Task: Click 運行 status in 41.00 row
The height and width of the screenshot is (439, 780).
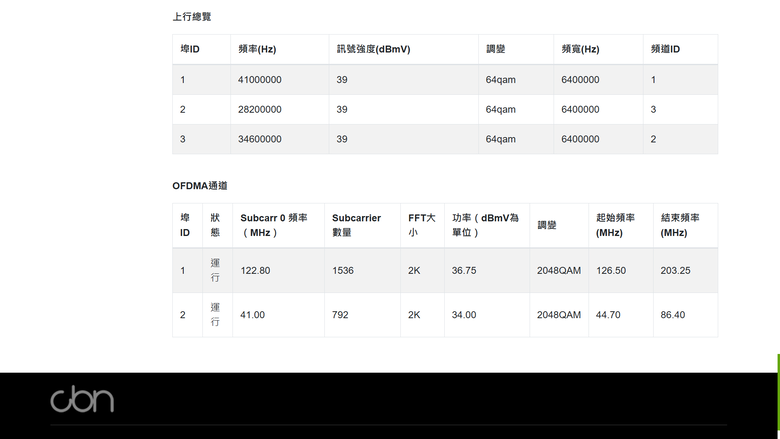Action: pos(215,314)
